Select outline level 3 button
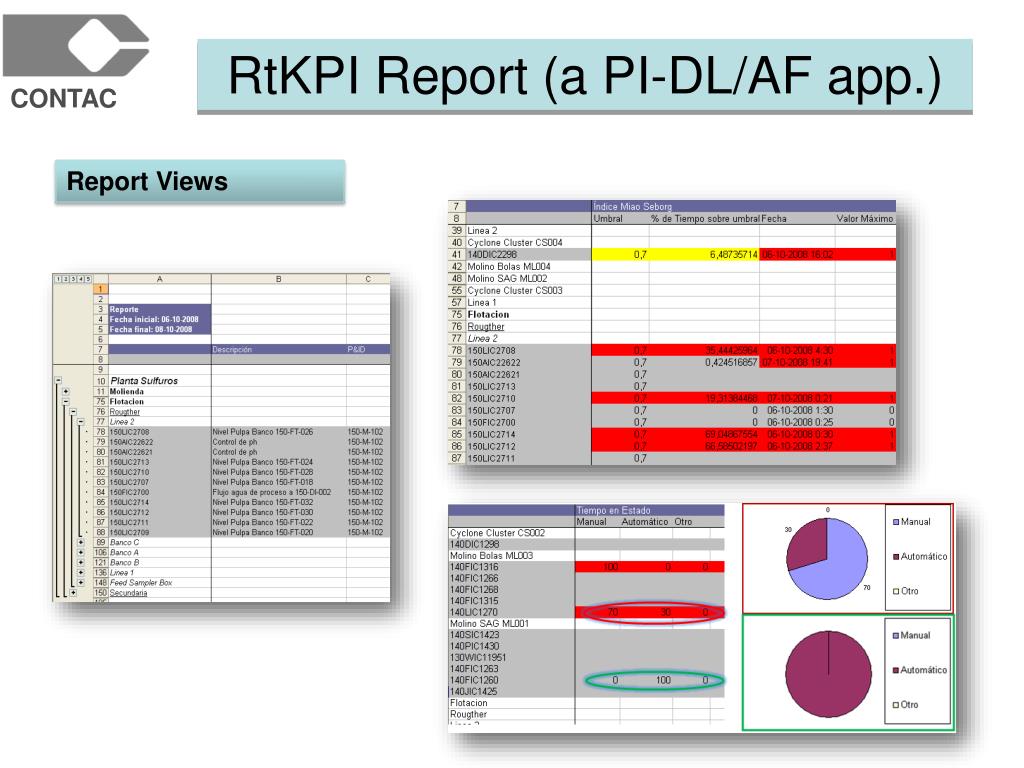 tap(73, 279)
